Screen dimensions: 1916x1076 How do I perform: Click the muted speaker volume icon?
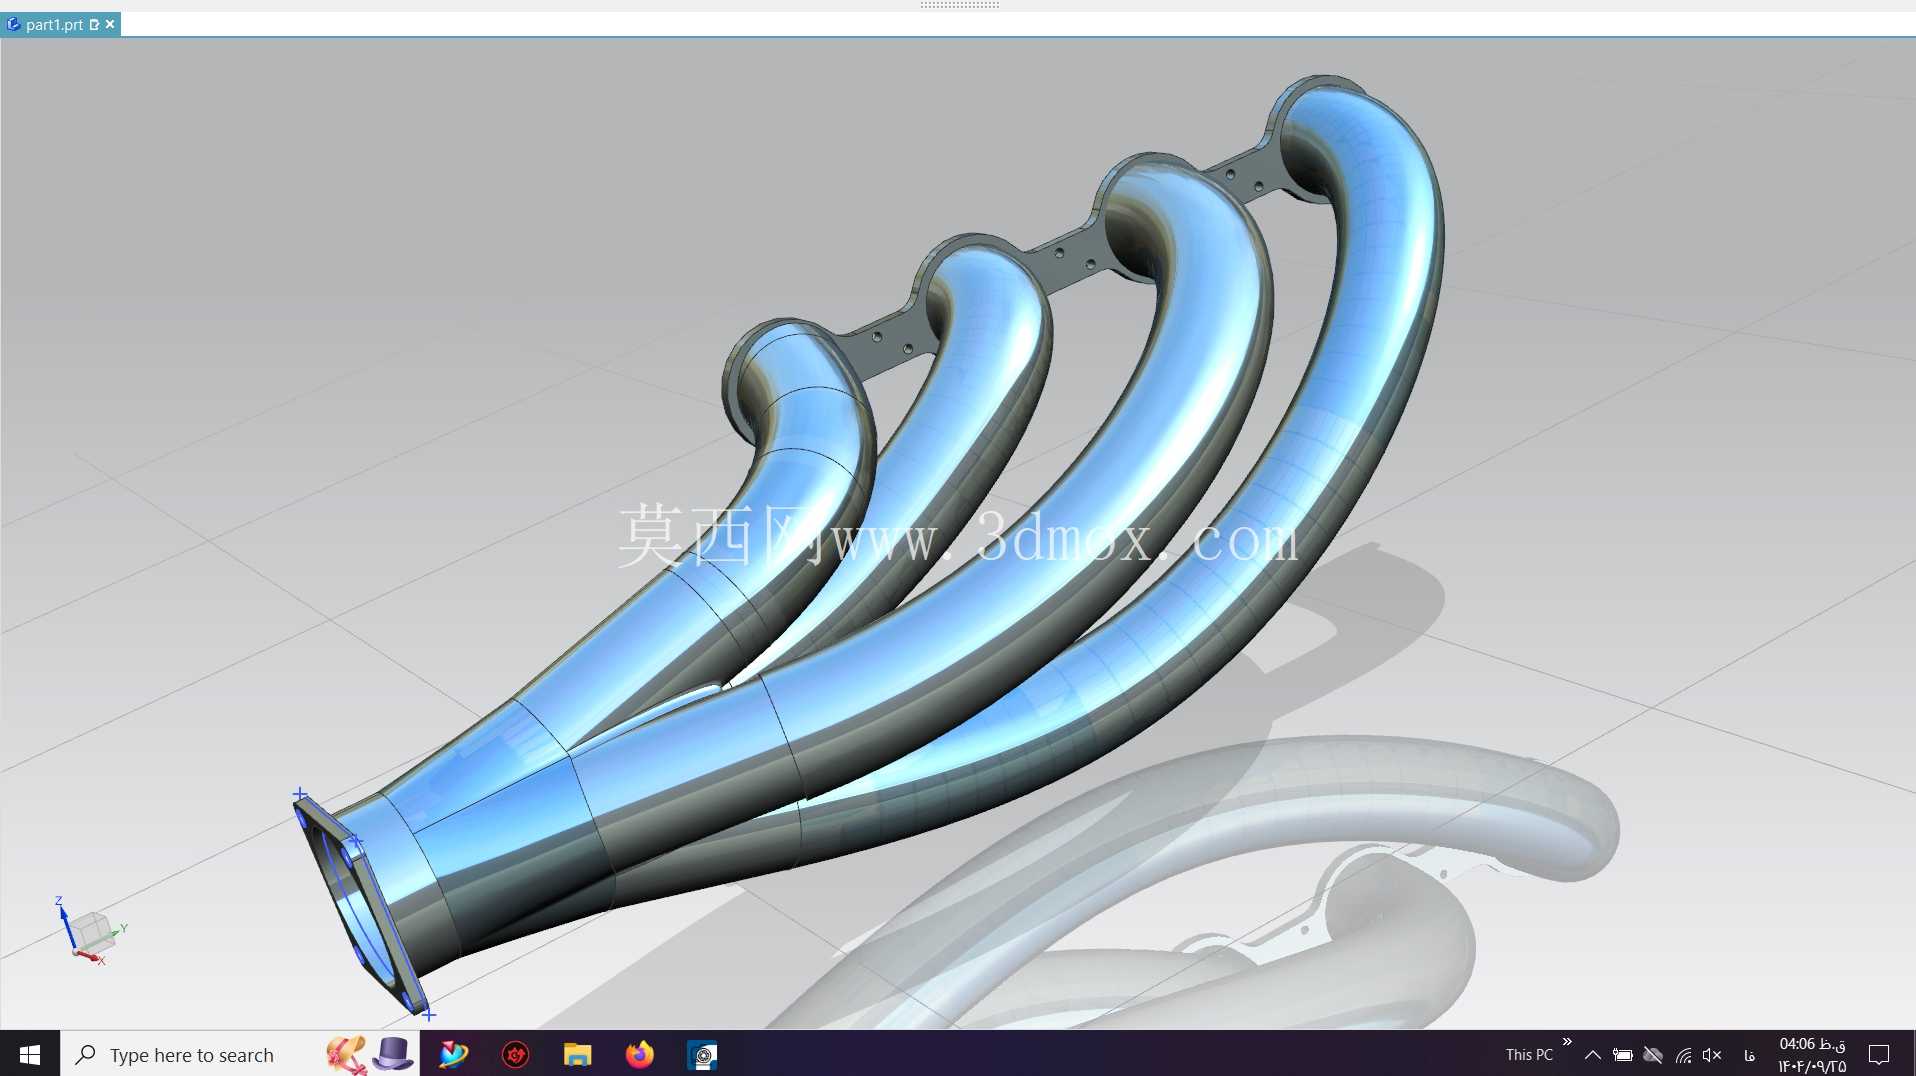(x=1712, y=1055)
